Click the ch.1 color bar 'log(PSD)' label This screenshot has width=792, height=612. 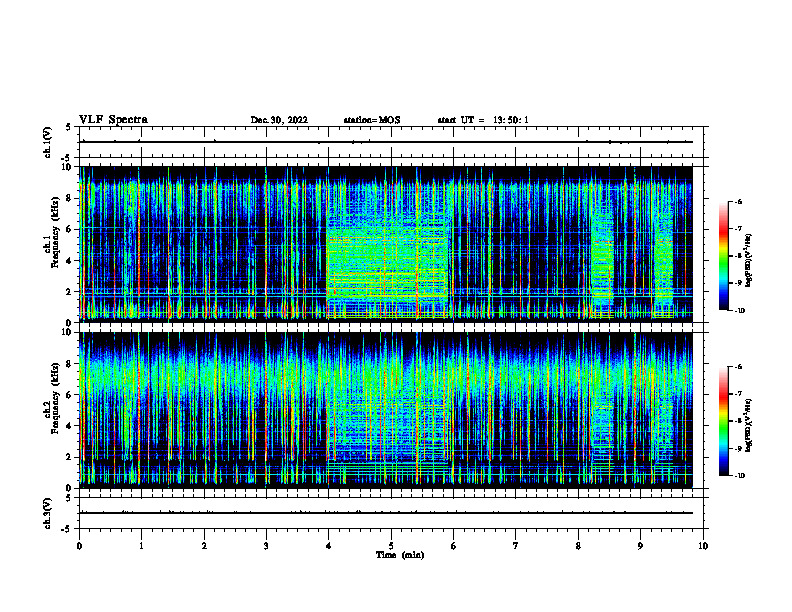[x=749, y=260]
